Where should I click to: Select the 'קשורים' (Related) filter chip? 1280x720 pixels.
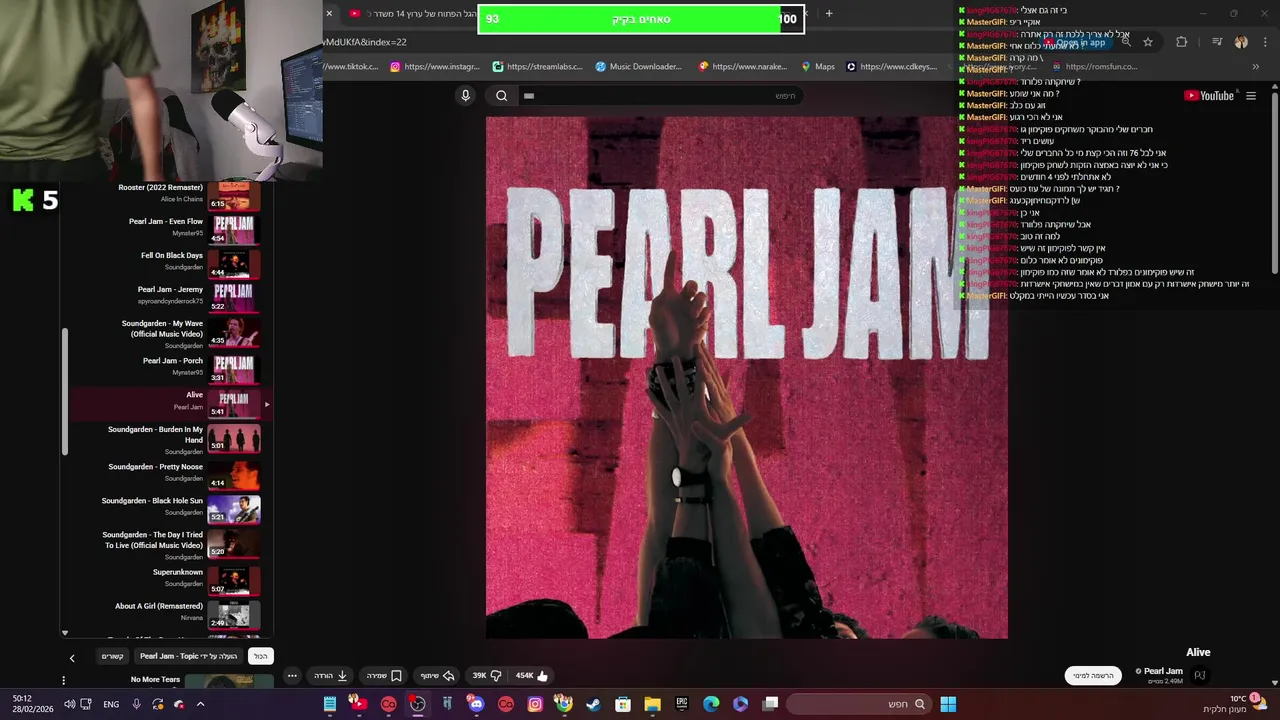click(x=113, y=656)
